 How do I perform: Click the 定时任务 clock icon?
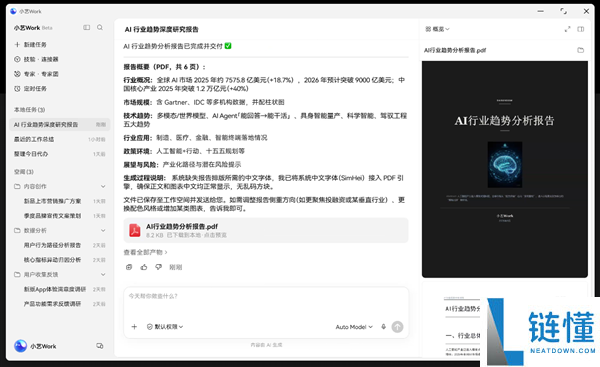(x=17, y=89)
